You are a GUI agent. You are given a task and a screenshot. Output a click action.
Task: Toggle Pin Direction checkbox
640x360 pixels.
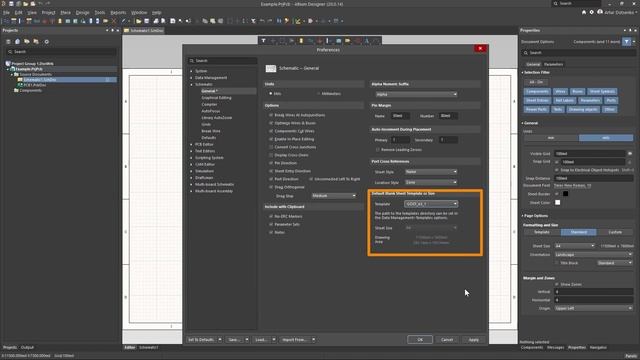[271, 163]
